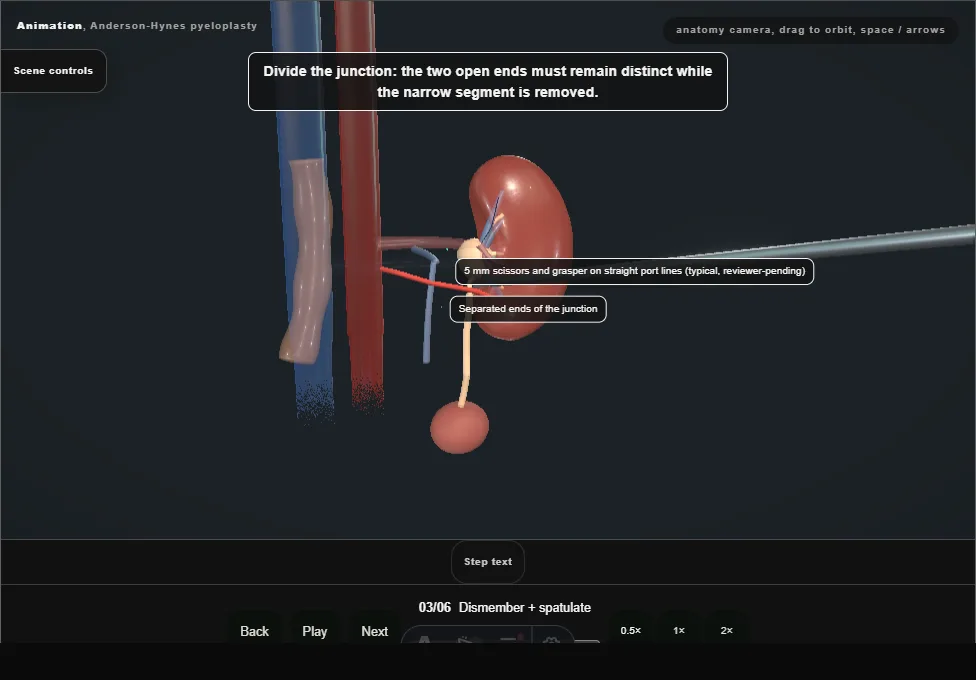This screenshot has height=680, width=976.
Task: Set playback speed to 2×
Action: [x=727, y=630]
